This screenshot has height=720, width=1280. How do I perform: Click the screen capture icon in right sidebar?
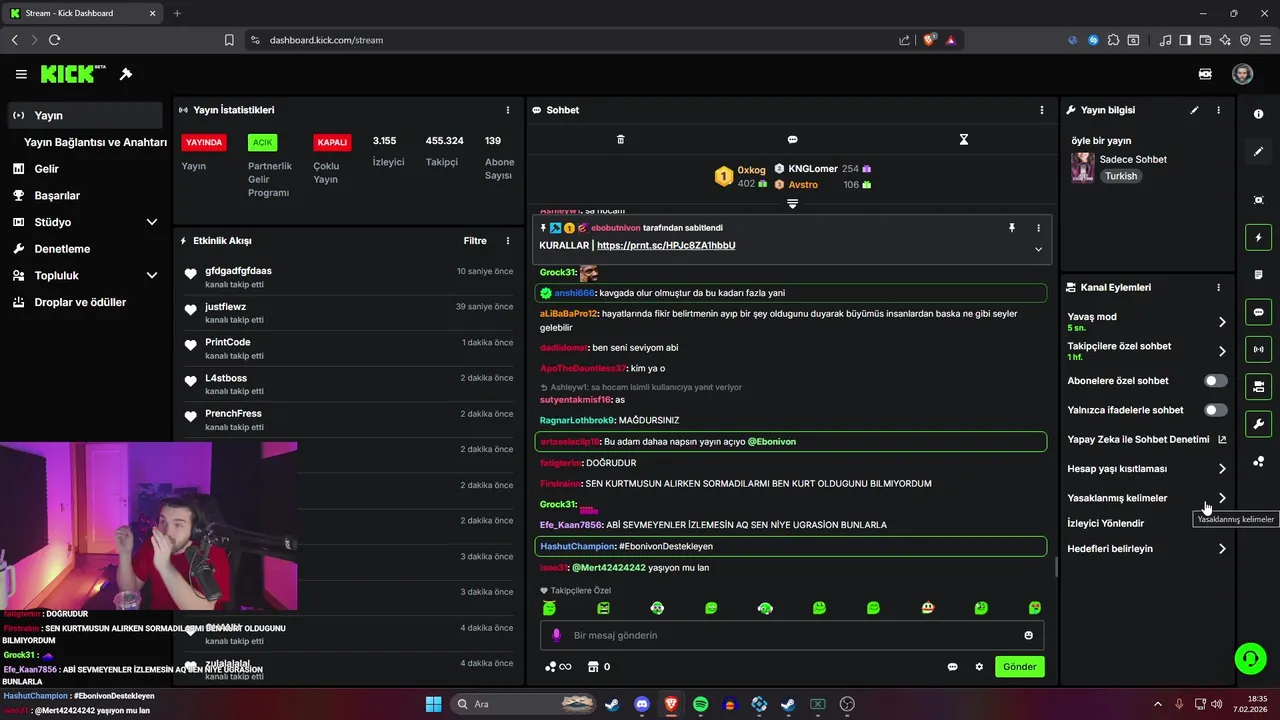1258,200
